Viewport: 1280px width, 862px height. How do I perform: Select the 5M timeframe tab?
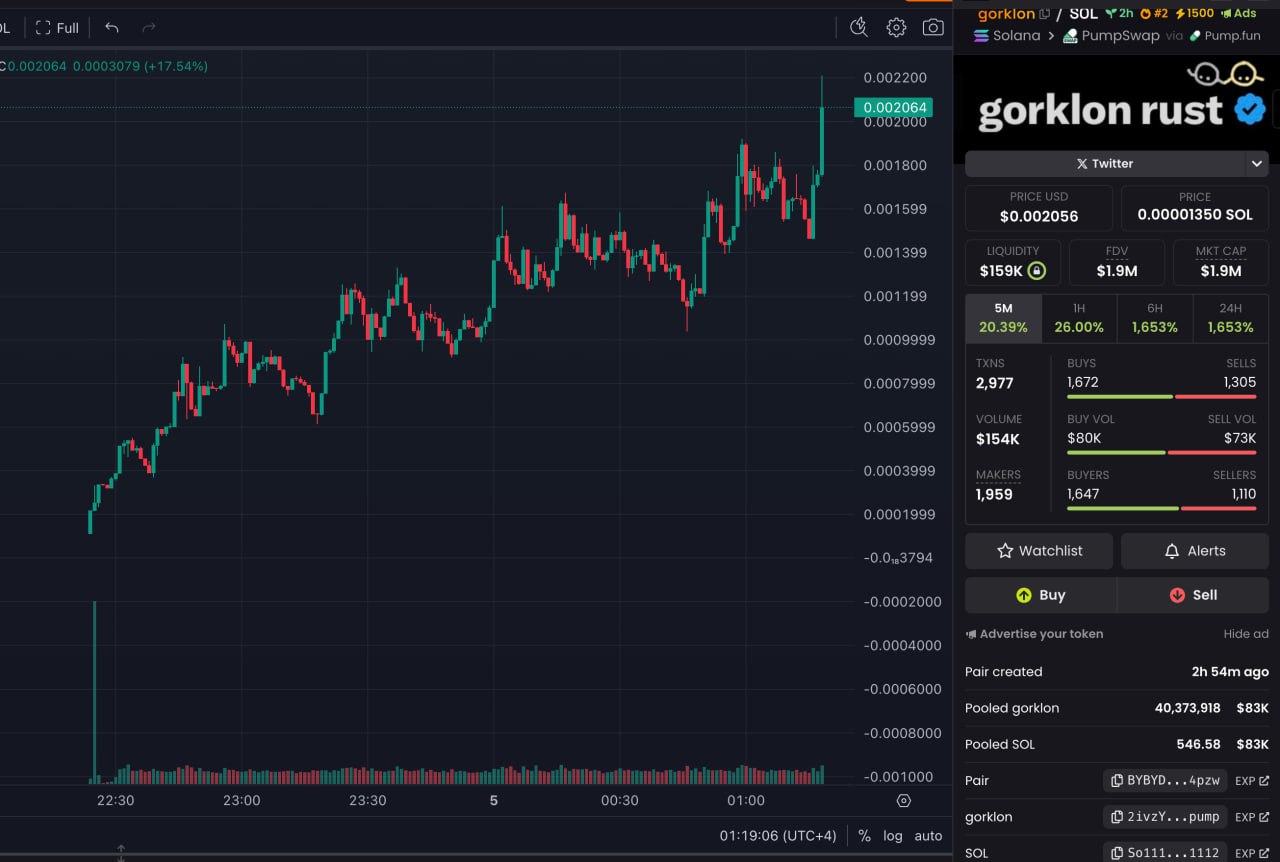(x=1003, y=318)
